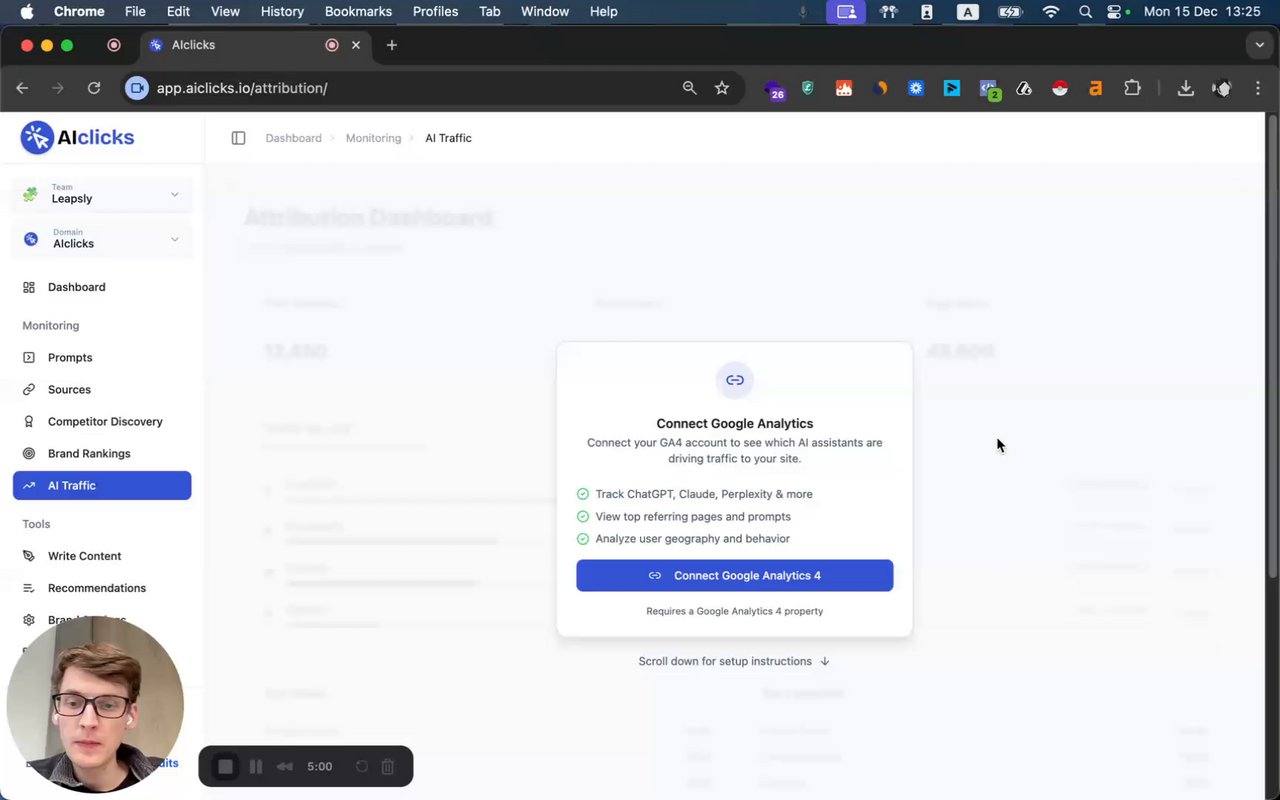Open the Dashboard sidebar item
Screen dimensions: 1280x800
76,287
